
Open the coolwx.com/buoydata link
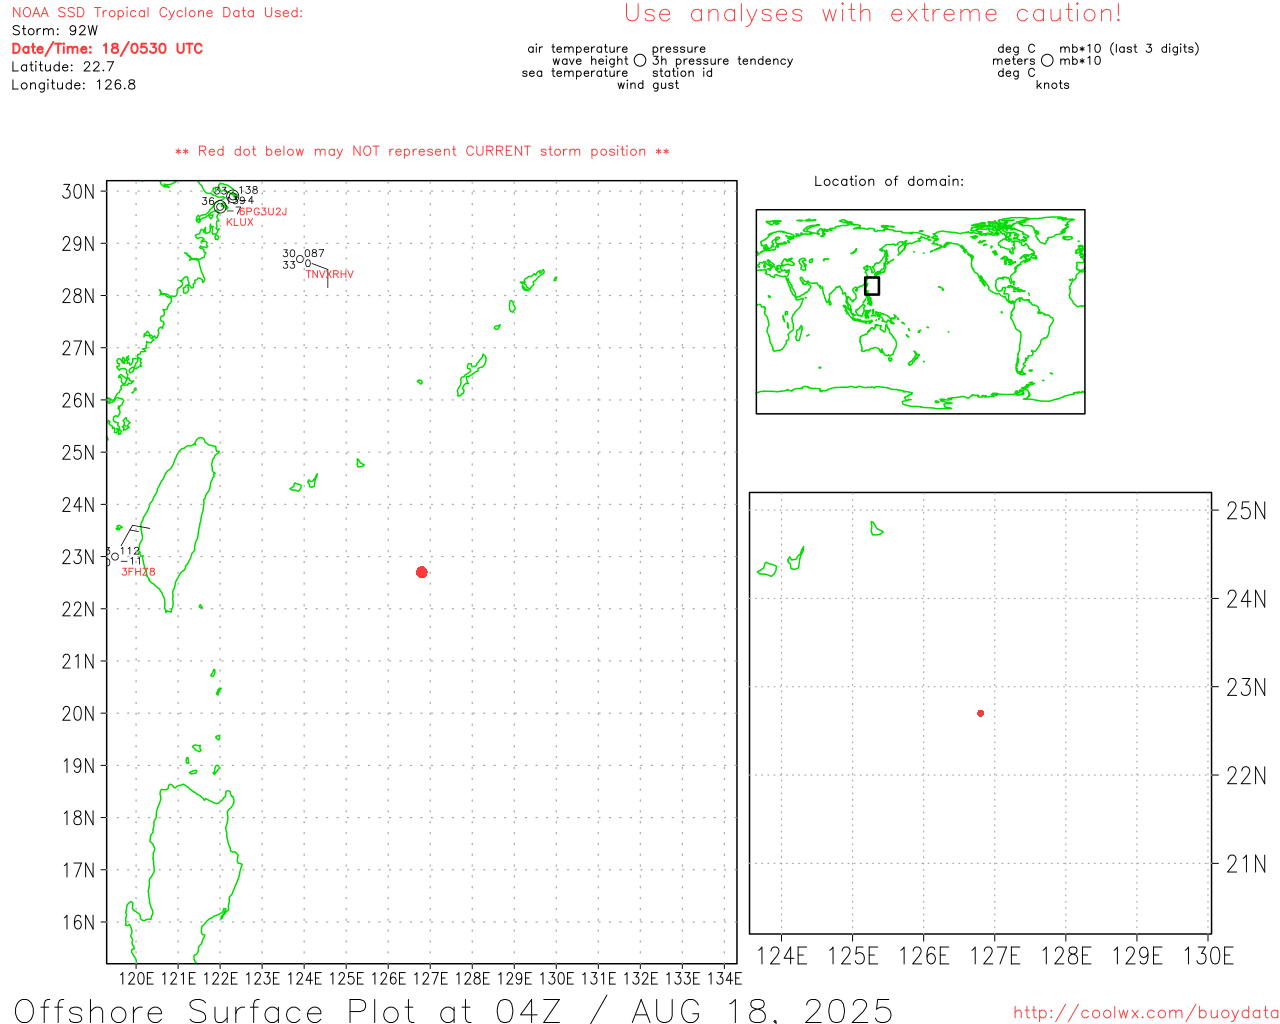point(1146,1013)
